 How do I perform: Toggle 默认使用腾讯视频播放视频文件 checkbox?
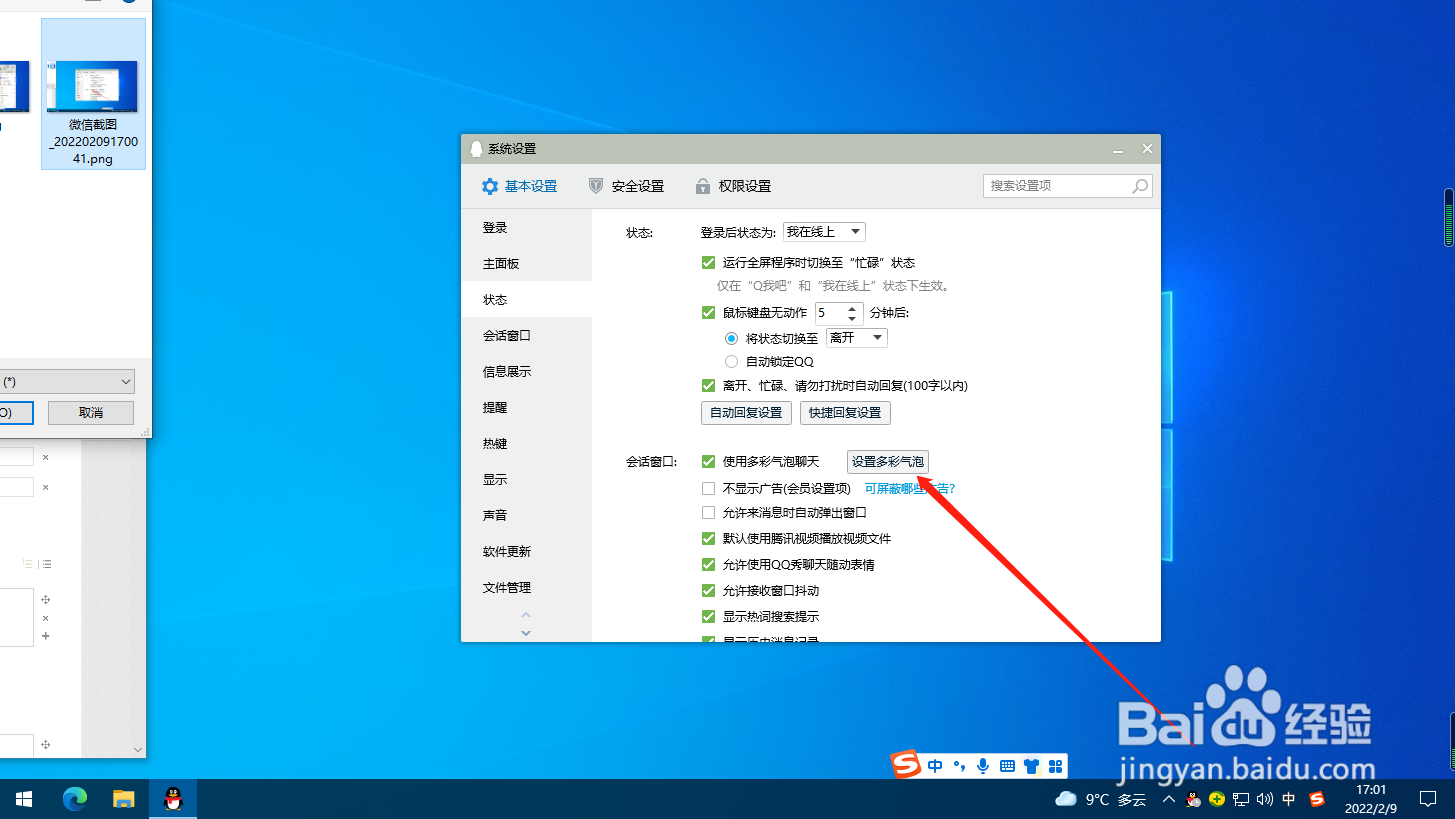click(709, 538)
